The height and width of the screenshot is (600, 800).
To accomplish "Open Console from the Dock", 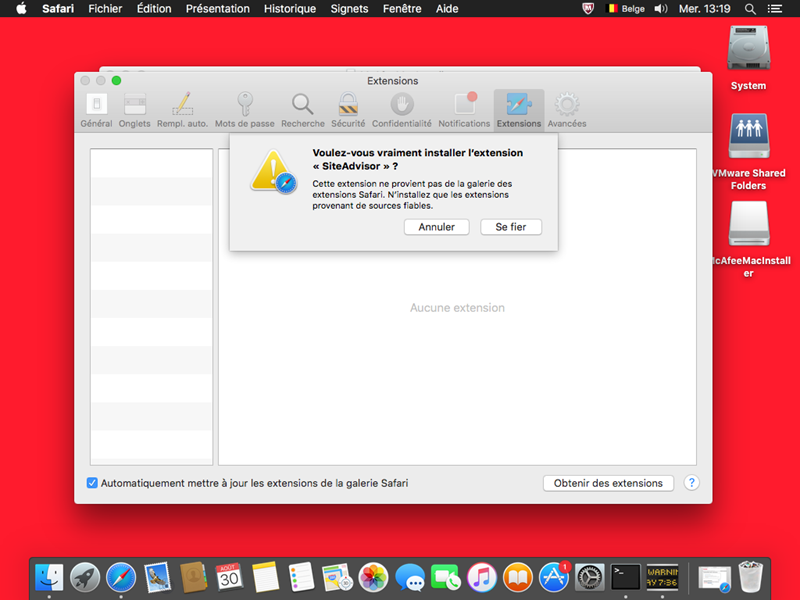I will [x=662, y=578].
